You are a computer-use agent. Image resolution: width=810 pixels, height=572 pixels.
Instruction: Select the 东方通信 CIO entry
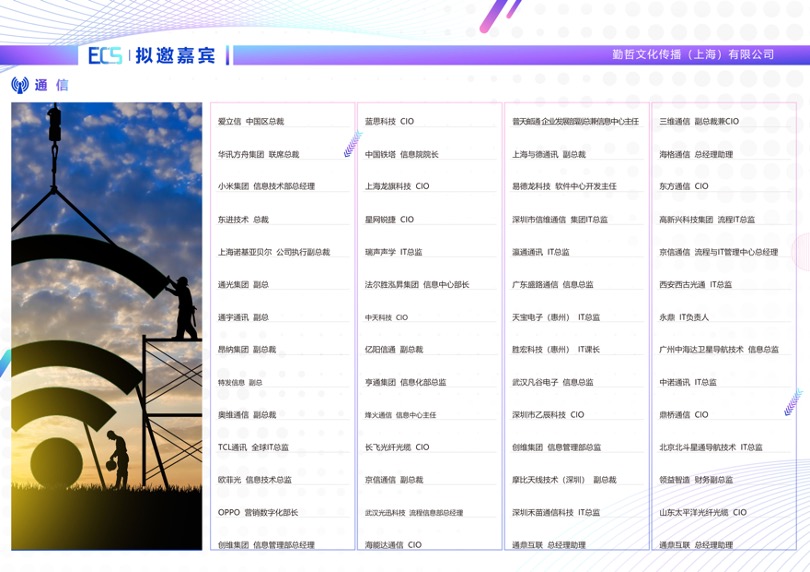pyautogui.click(x=684, y=186)
